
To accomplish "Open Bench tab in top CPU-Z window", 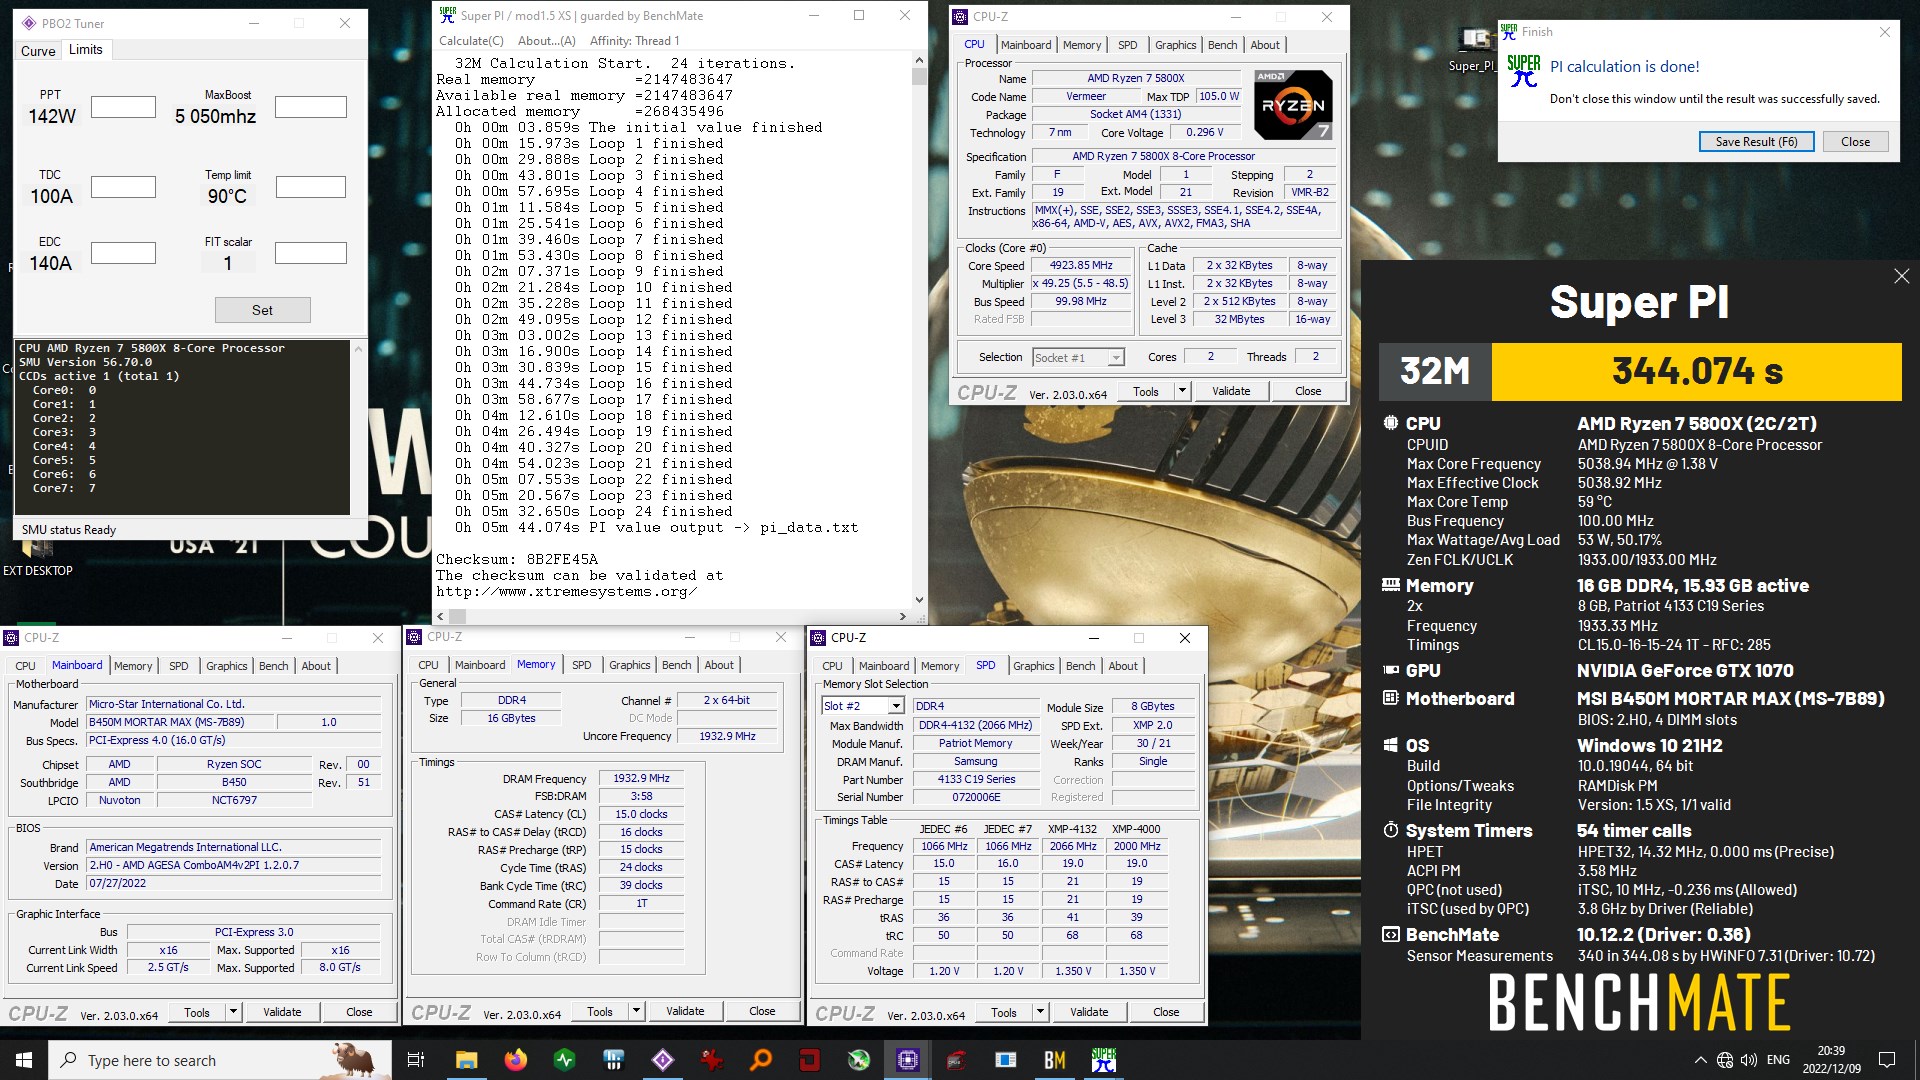I will [1222, 45].
